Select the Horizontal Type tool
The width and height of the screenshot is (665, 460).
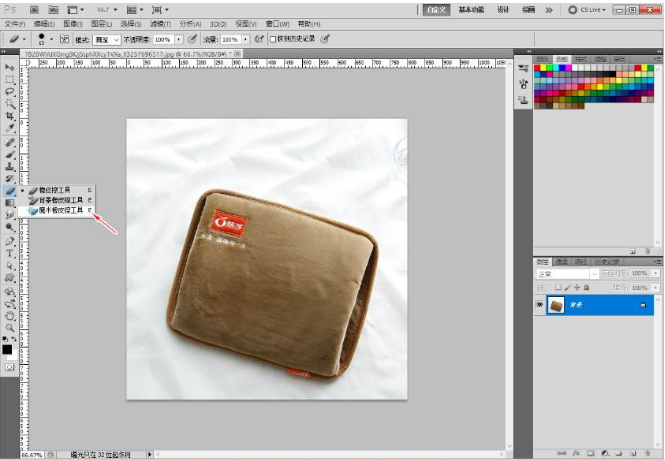pos(9,254)
